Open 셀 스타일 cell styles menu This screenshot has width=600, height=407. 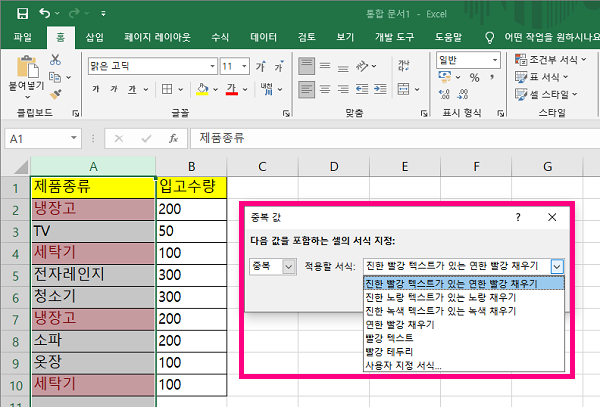pyautogui.click(x=546, y=94)
